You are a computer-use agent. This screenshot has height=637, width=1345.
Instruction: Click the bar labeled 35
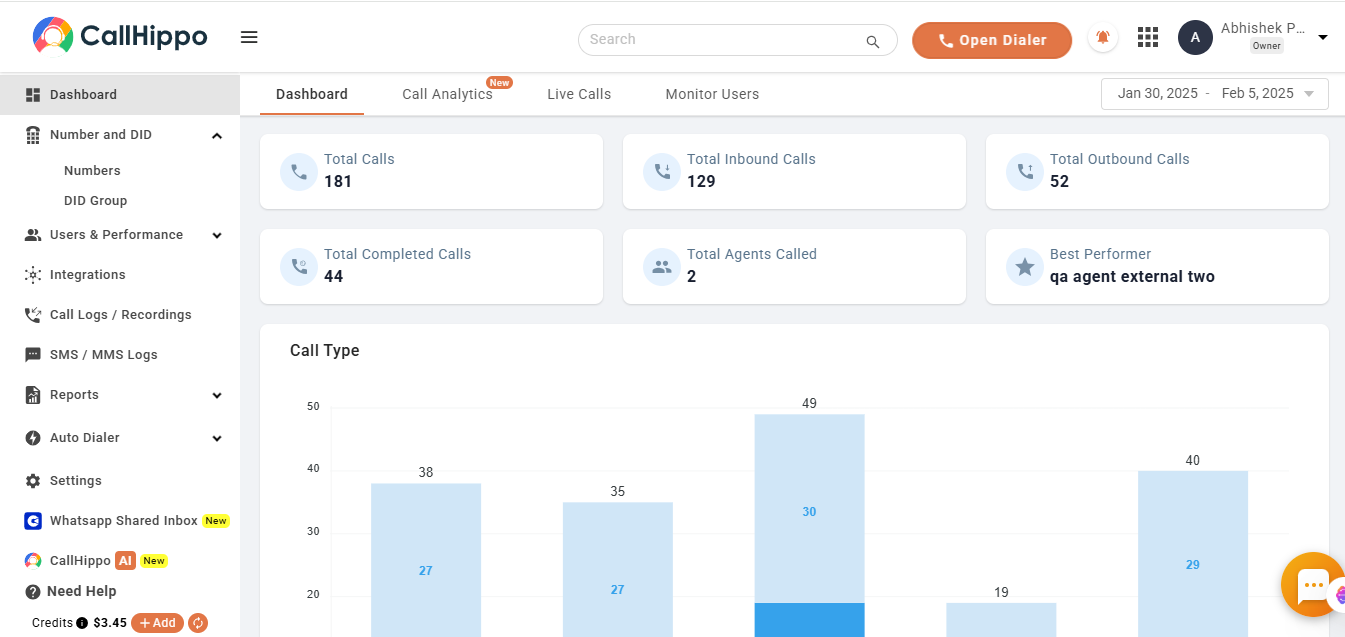[617, 570]
